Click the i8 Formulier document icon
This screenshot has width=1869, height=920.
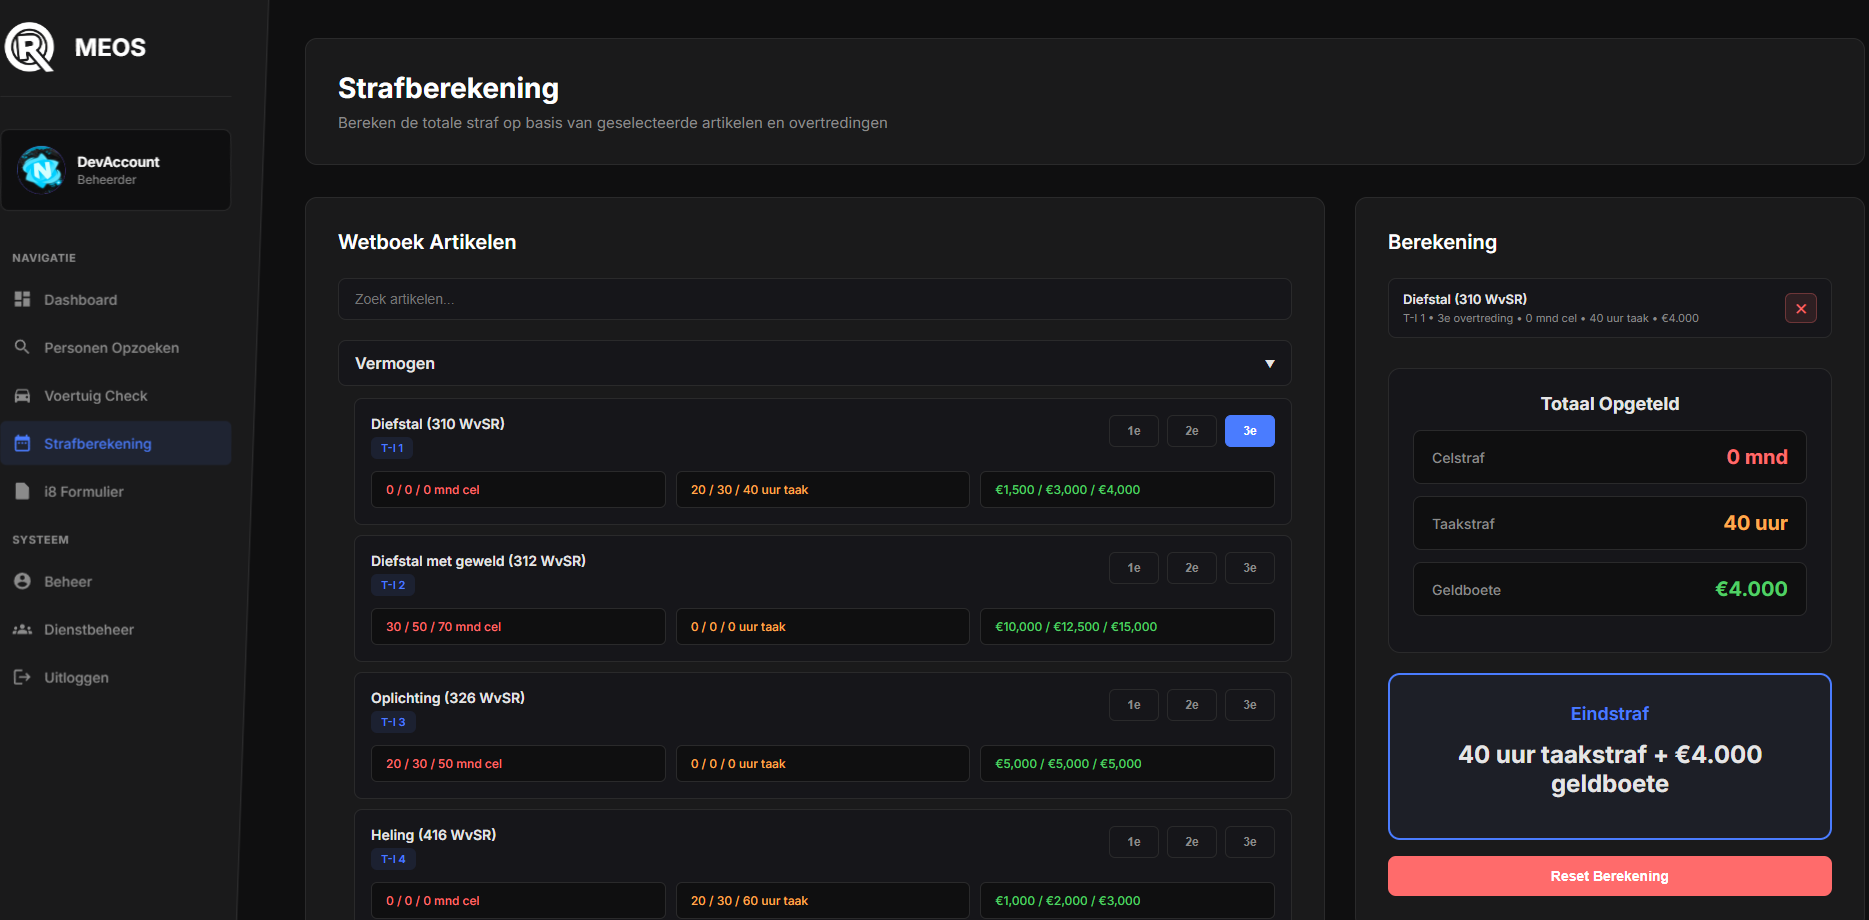[22, 491]
